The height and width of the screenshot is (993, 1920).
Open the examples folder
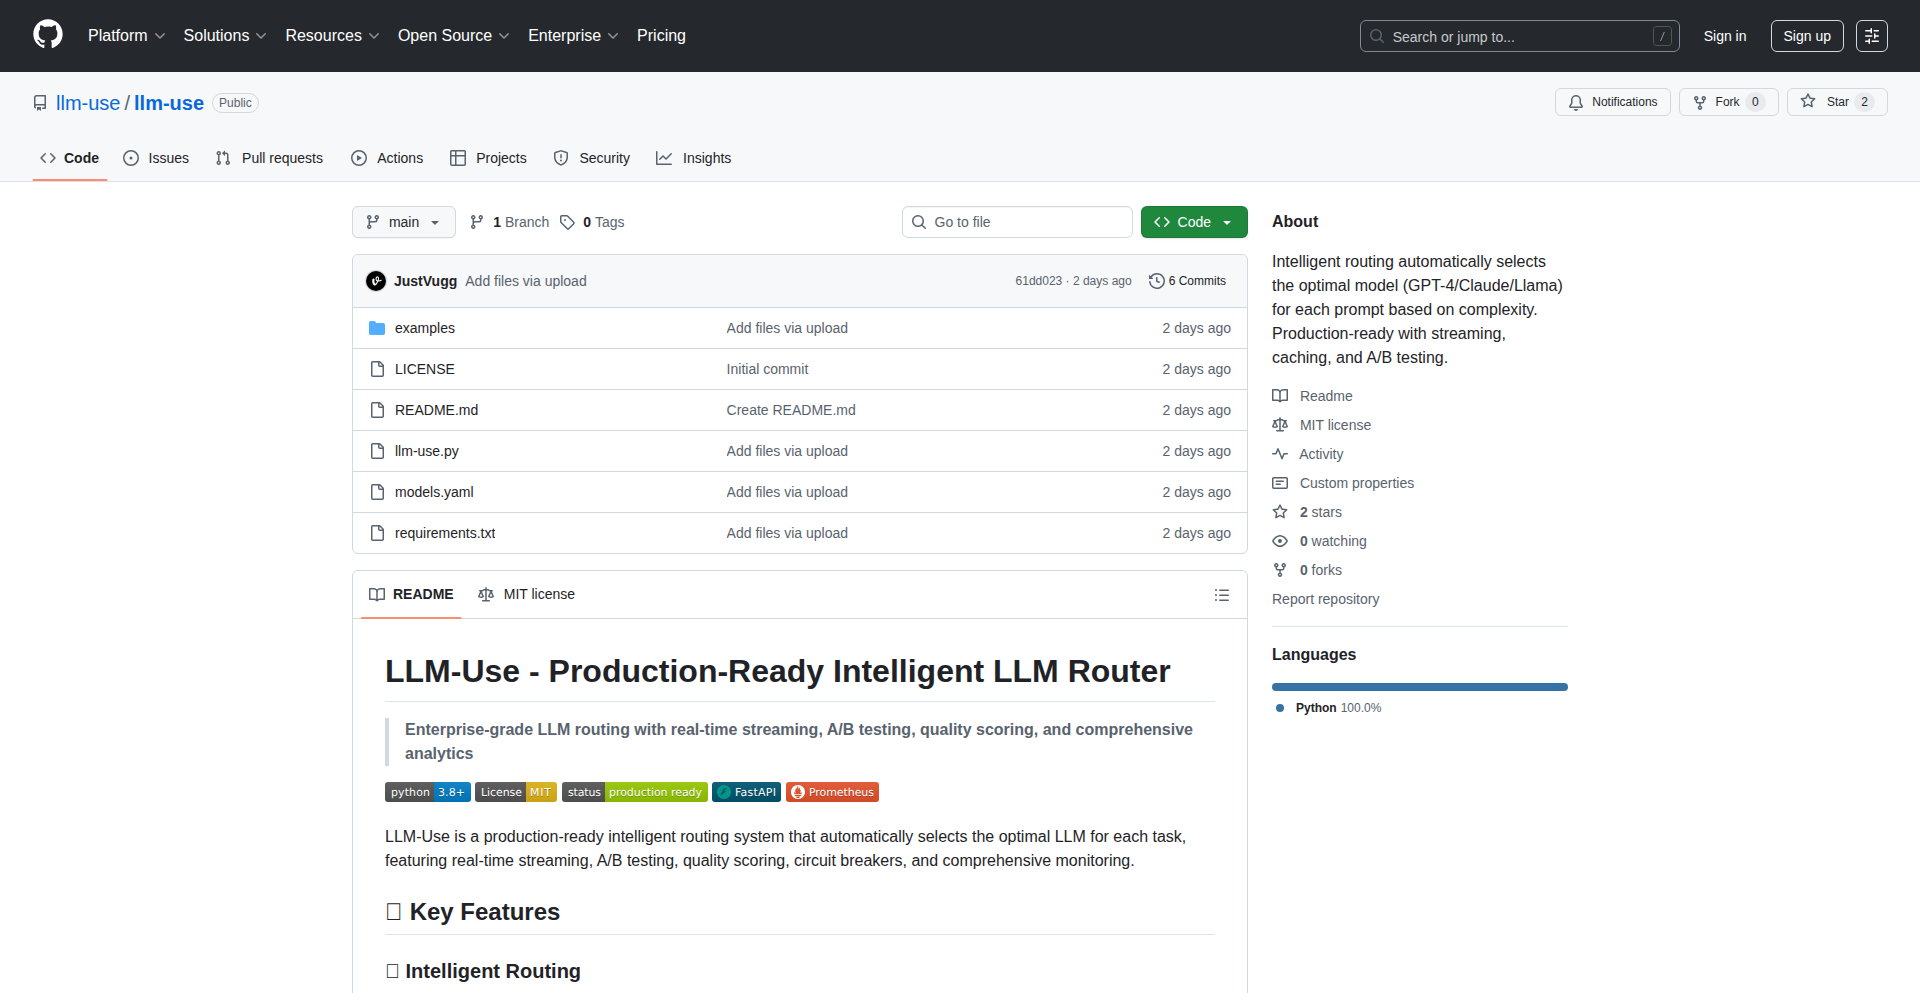pos(424,328)
